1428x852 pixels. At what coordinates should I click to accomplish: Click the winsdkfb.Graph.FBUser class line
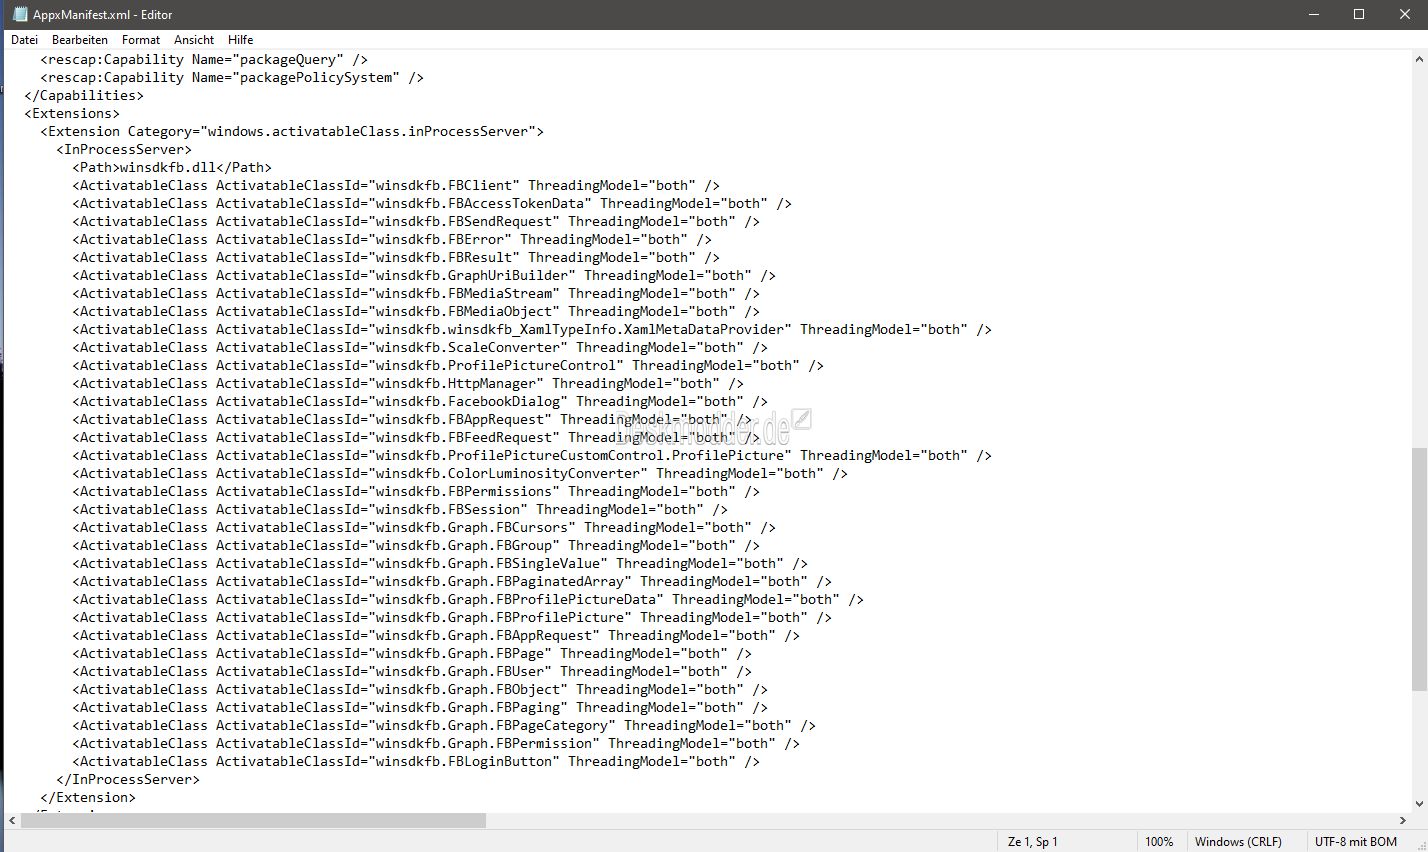click(412, 671)
